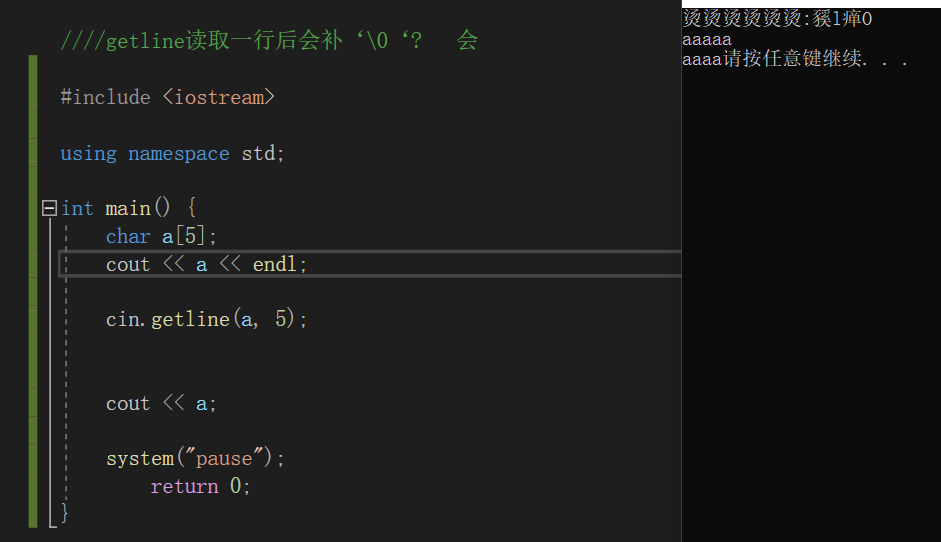Click the iostream header name
Image resolution: width=941 pixels, height=542 pixels.
coord(218,98)
